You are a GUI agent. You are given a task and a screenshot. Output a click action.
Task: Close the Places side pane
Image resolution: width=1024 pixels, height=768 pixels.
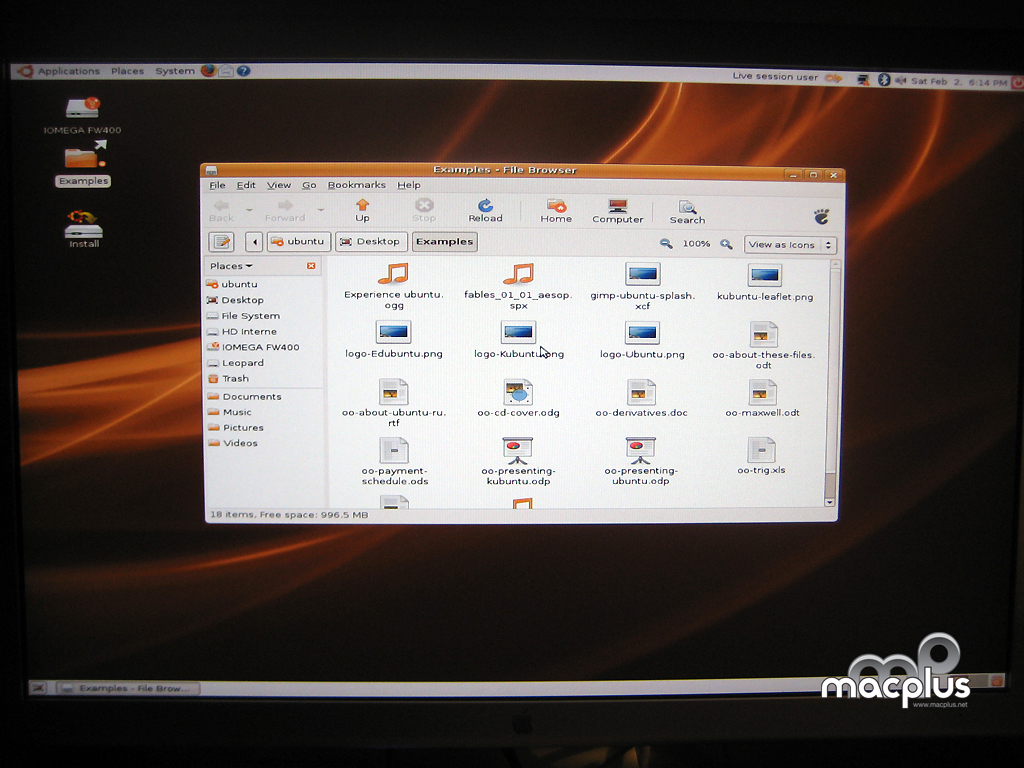(x=311, y=266)
